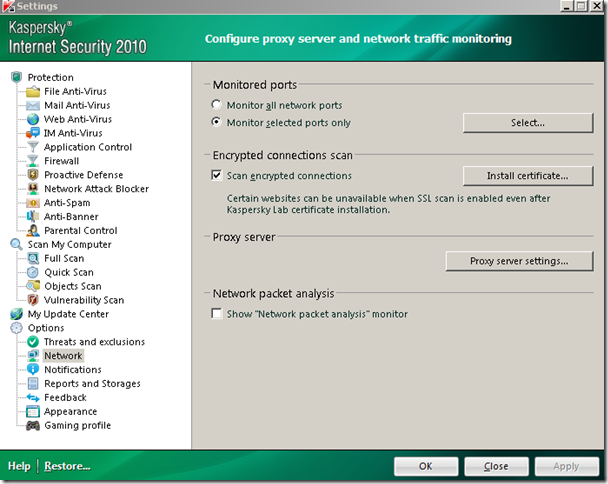
Task: Click the Quick Scan icon
Action: [x=33, y=272]
